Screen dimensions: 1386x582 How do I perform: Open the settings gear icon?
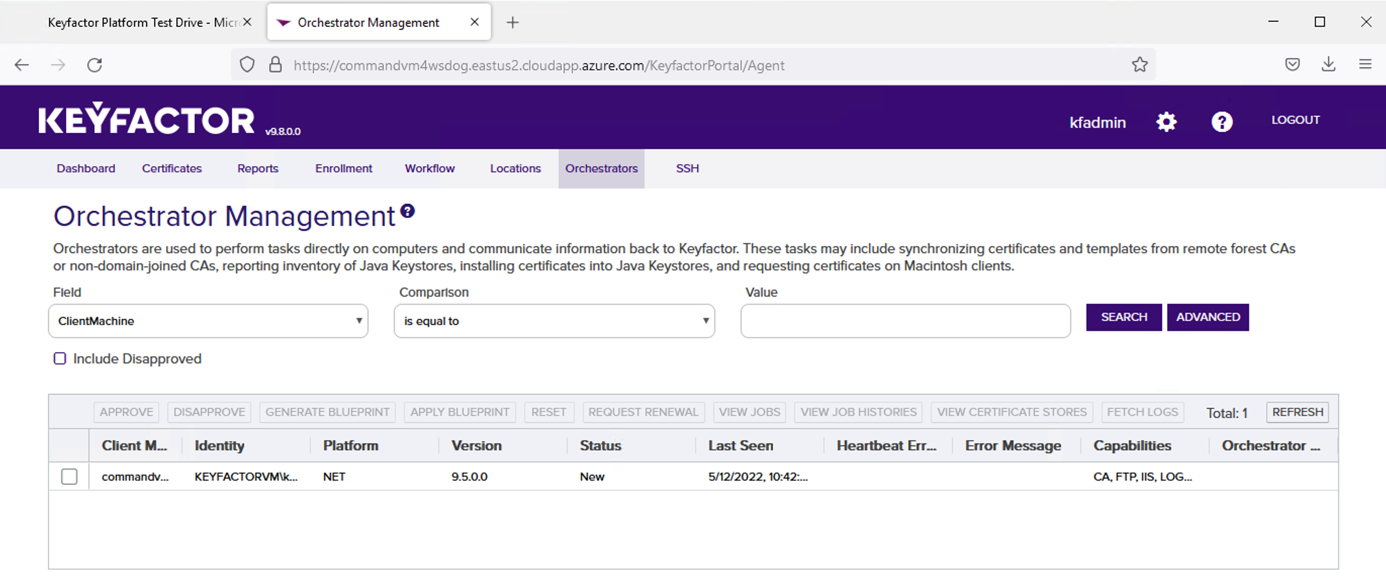coord(1166,122)
